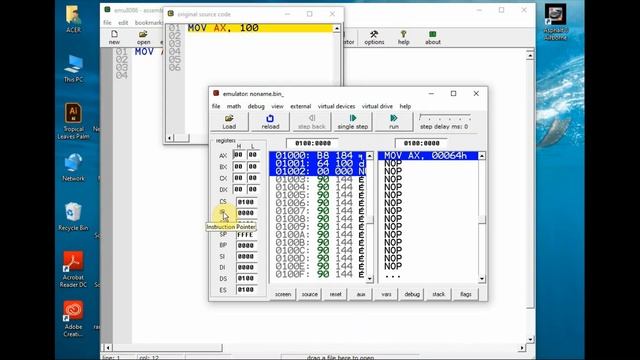The width and height of the screenshot is (640, 360).
Task: Click AX high byte register field
Action: pyautogui.click(x=239, y=155)
